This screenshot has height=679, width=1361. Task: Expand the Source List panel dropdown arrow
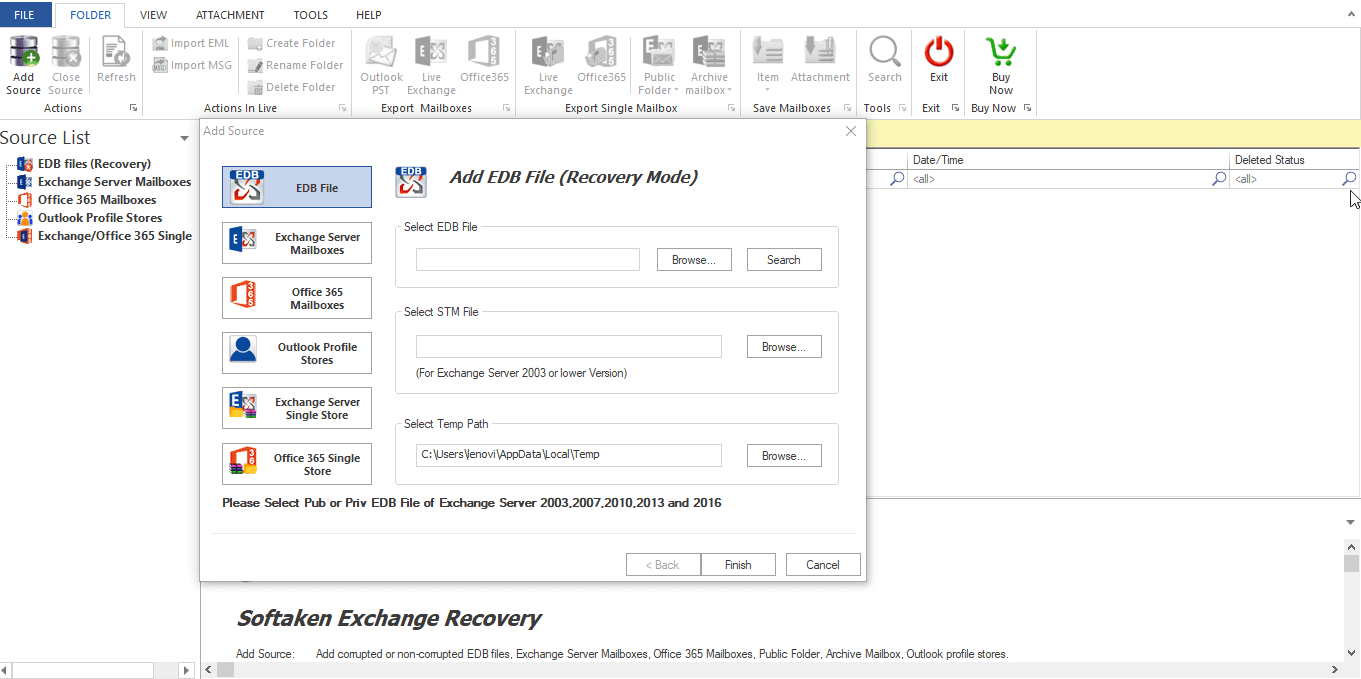[x=184, y=139]
